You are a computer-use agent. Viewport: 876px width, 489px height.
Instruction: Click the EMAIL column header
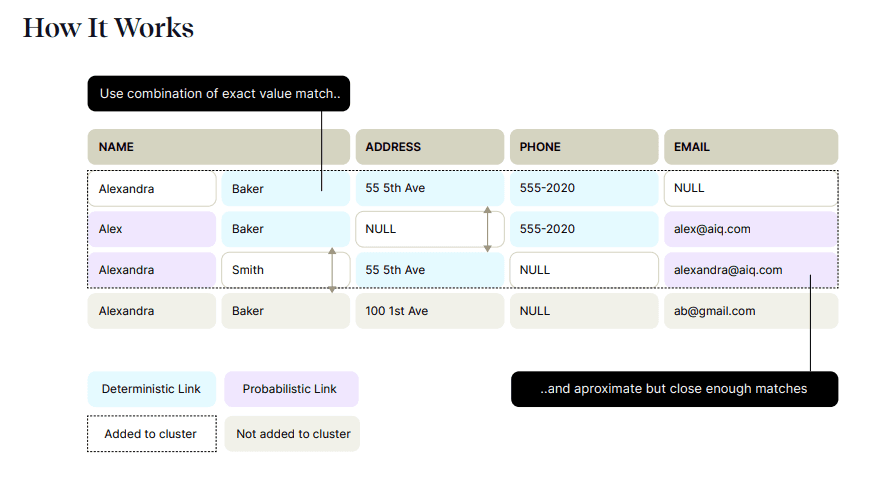tap(750, 147)
